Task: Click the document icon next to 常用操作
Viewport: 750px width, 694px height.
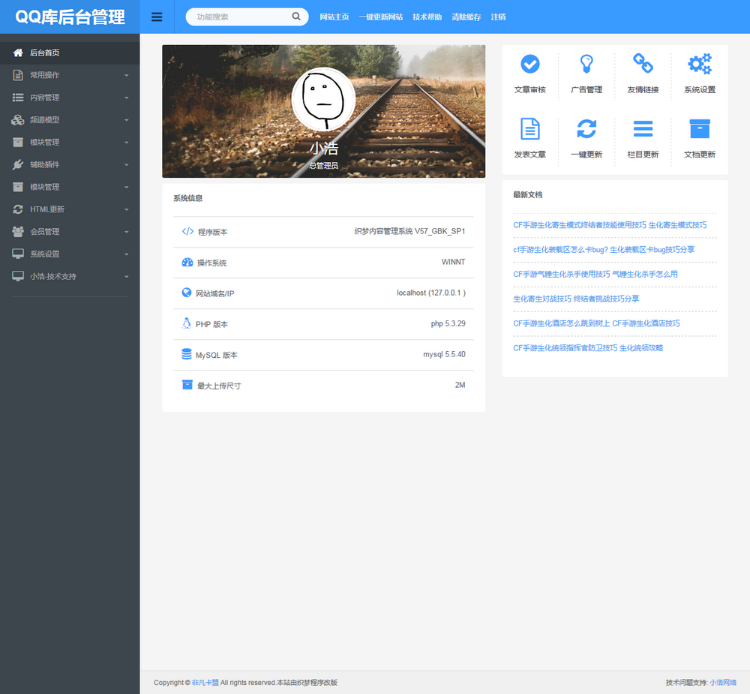Action: point(18,75)
